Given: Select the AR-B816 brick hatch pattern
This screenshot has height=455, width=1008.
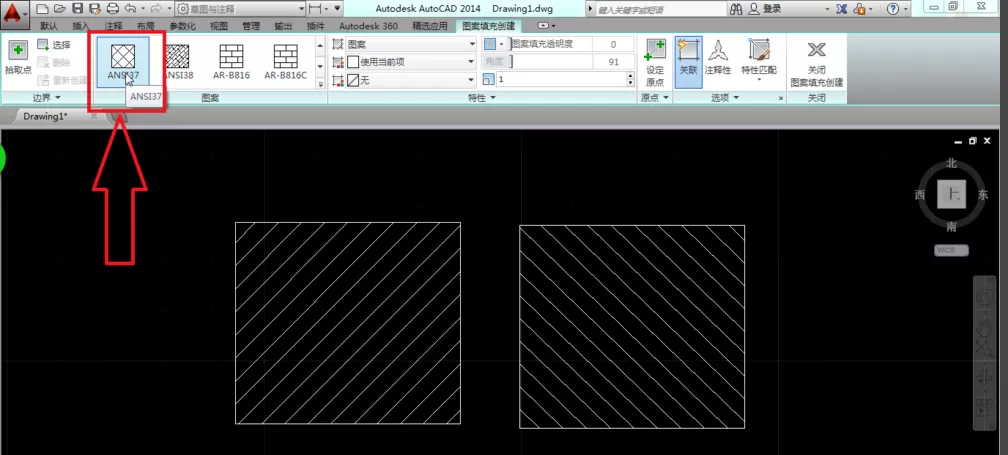Looking at the screenshot, I should [231, 62].
